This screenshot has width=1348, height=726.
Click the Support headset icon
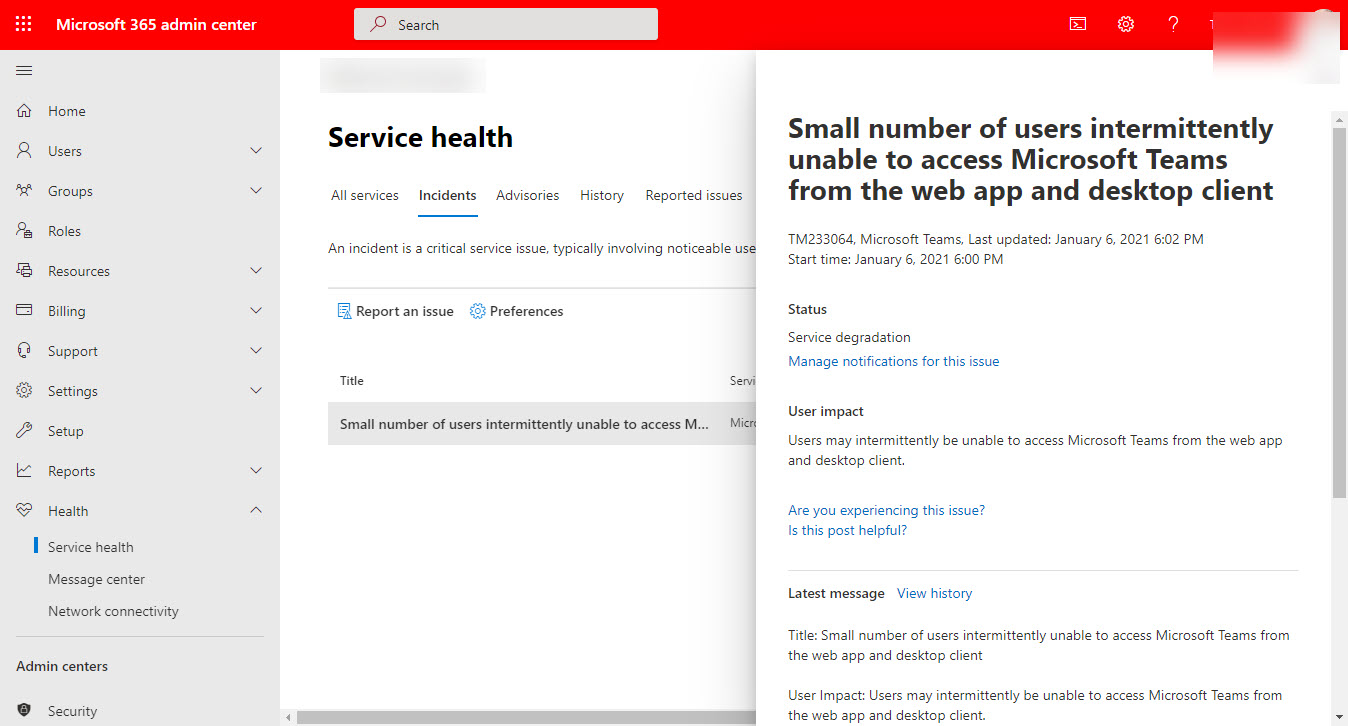point(25,351)
